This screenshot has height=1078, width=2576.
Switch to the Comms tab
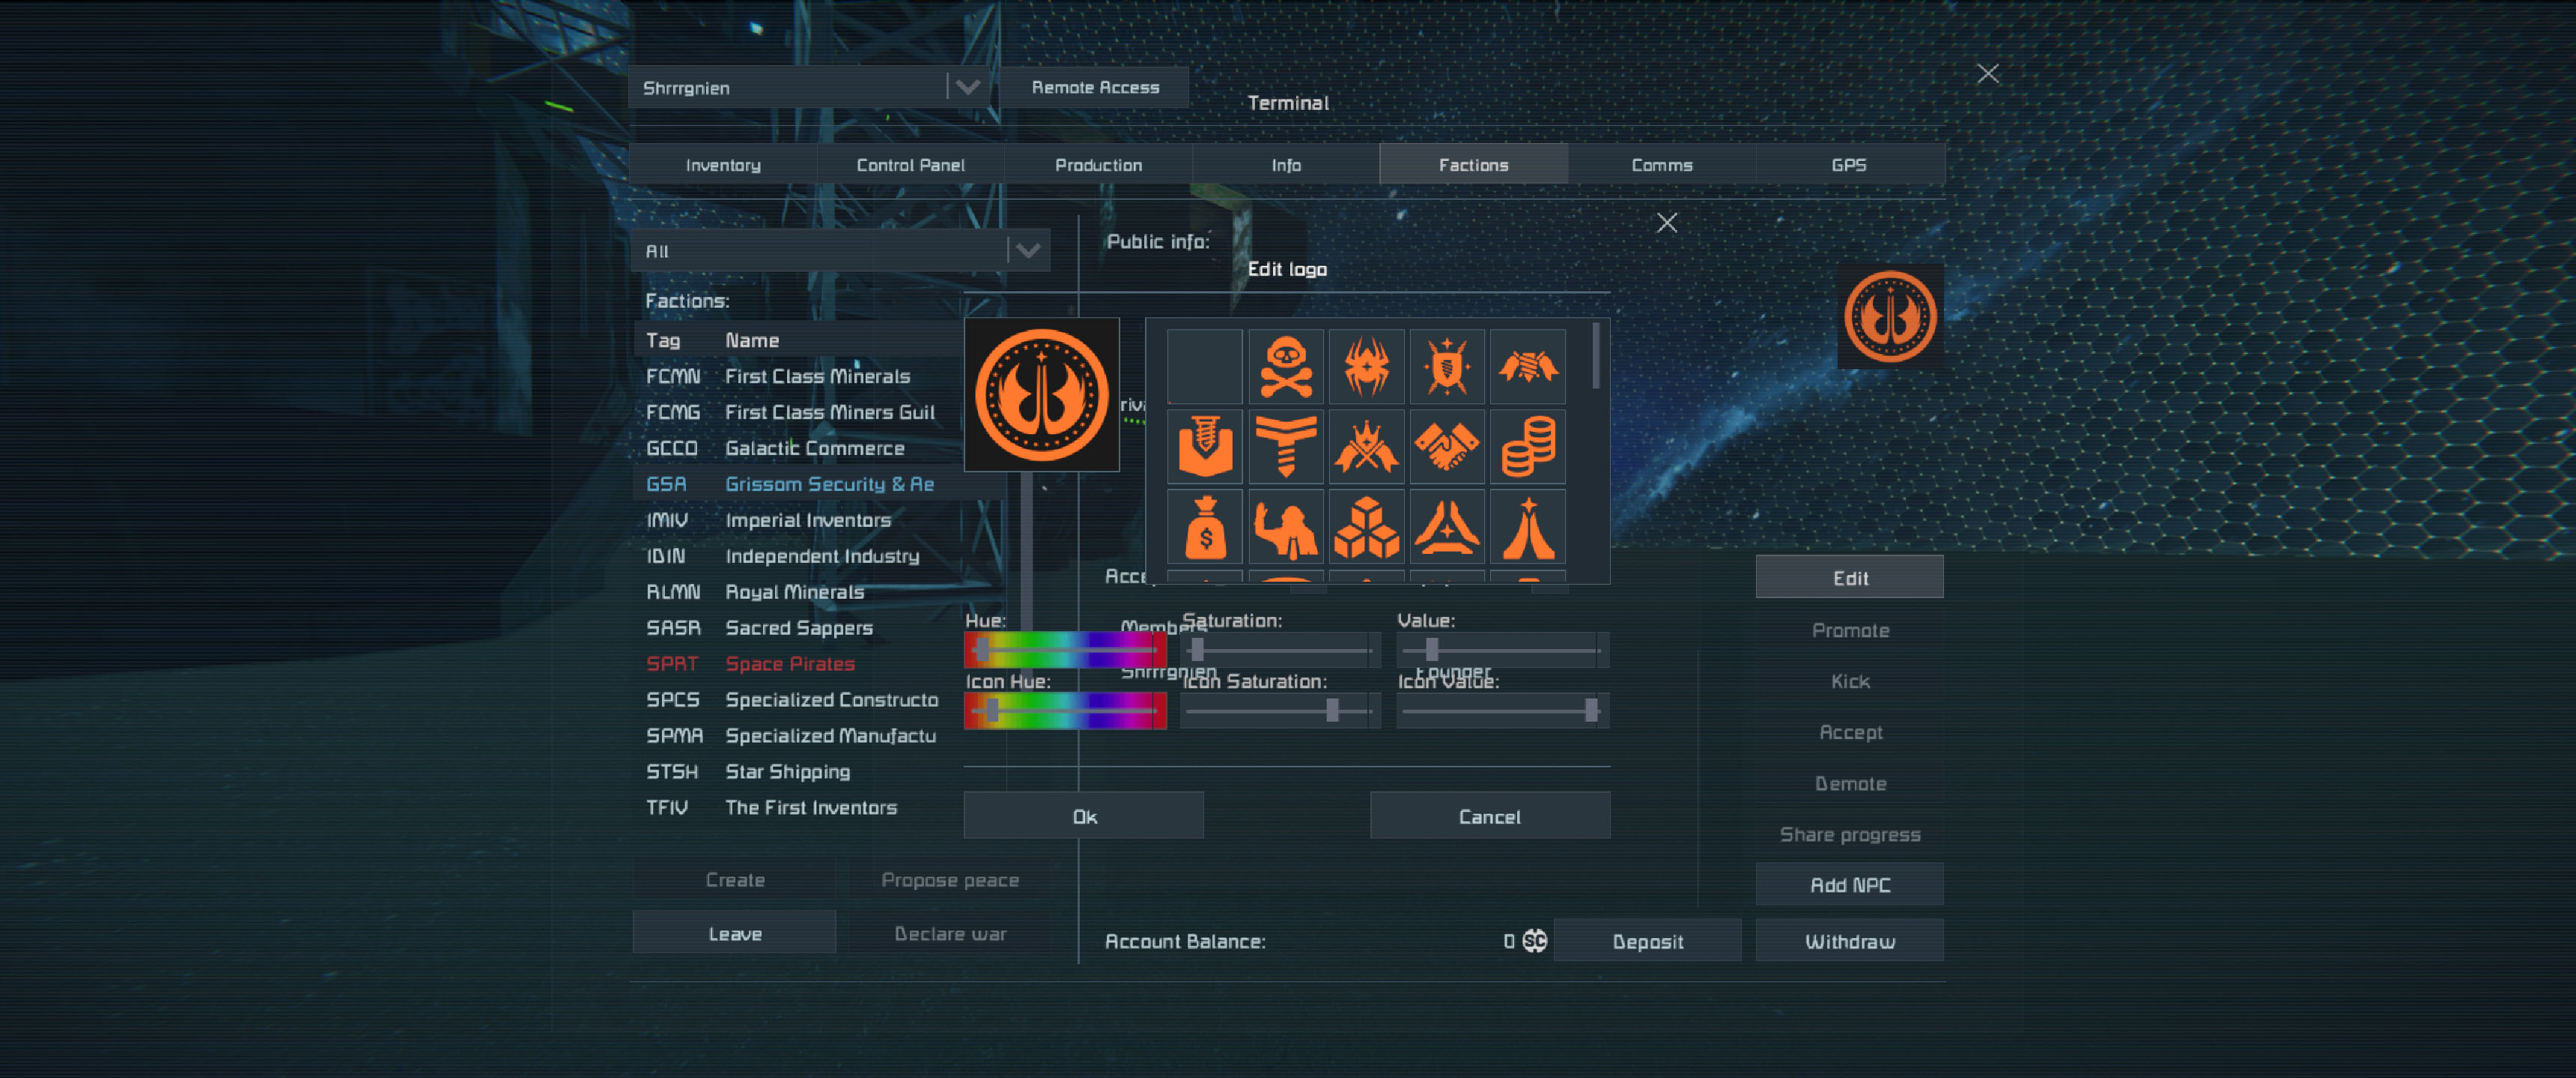click(1661, 165)
